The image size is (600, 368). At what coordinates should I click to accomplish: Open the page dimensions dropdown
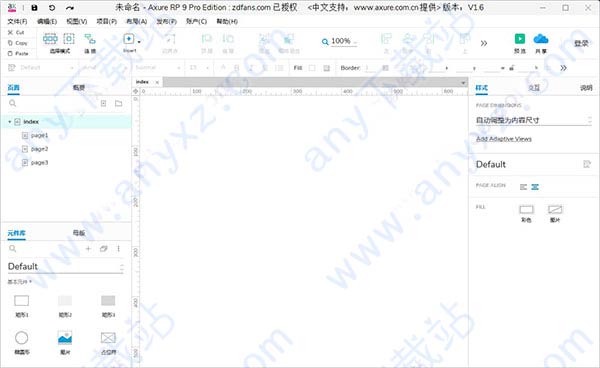(x=534, y=120)
